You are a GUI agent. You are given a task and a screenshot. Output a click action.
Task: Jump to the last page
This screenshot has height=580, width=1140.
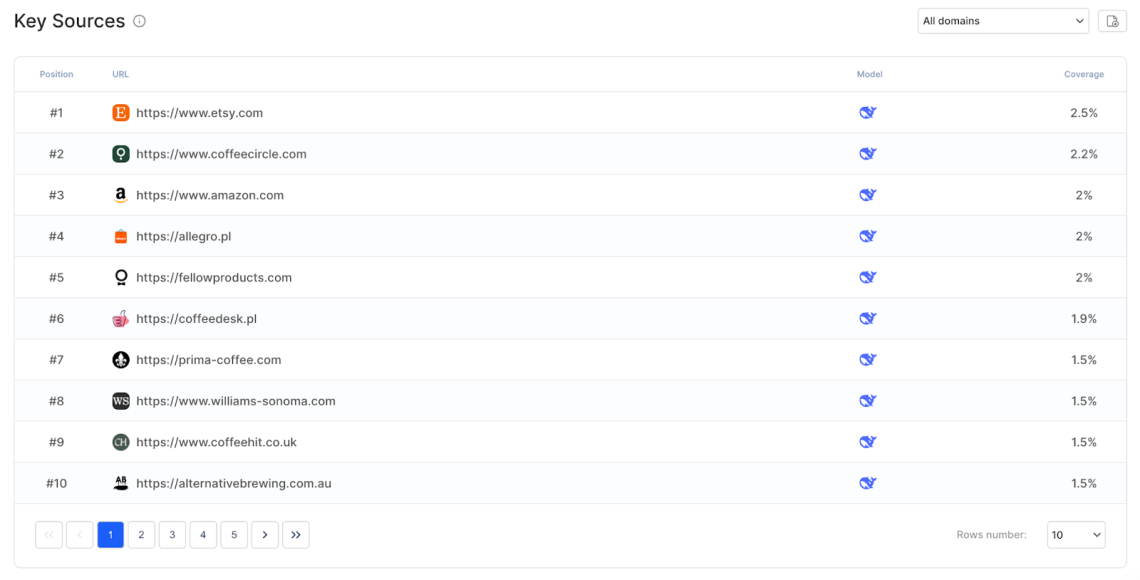[x=296, y=534]
